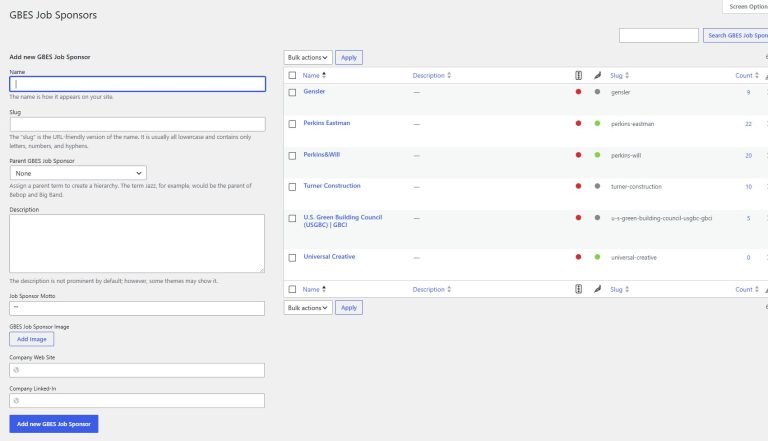Click the top Apply button
The image size is (768, 441).
pos(349,57)
